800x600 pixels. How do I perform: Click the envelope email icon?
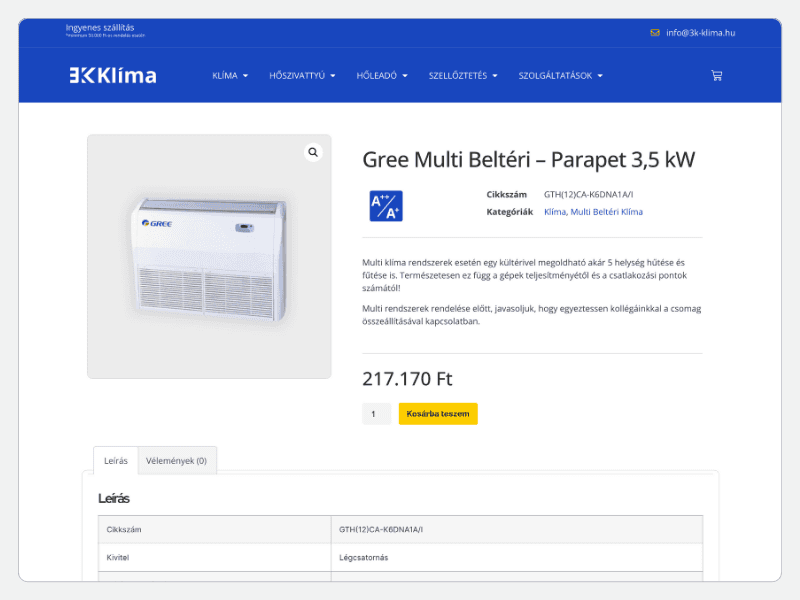click(x=655, y=33)
